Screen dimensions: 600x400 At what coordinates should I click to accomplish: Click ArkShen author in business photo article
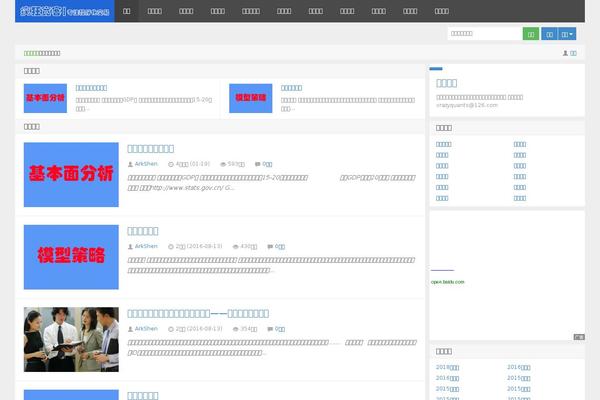click(x=146, y=328)
